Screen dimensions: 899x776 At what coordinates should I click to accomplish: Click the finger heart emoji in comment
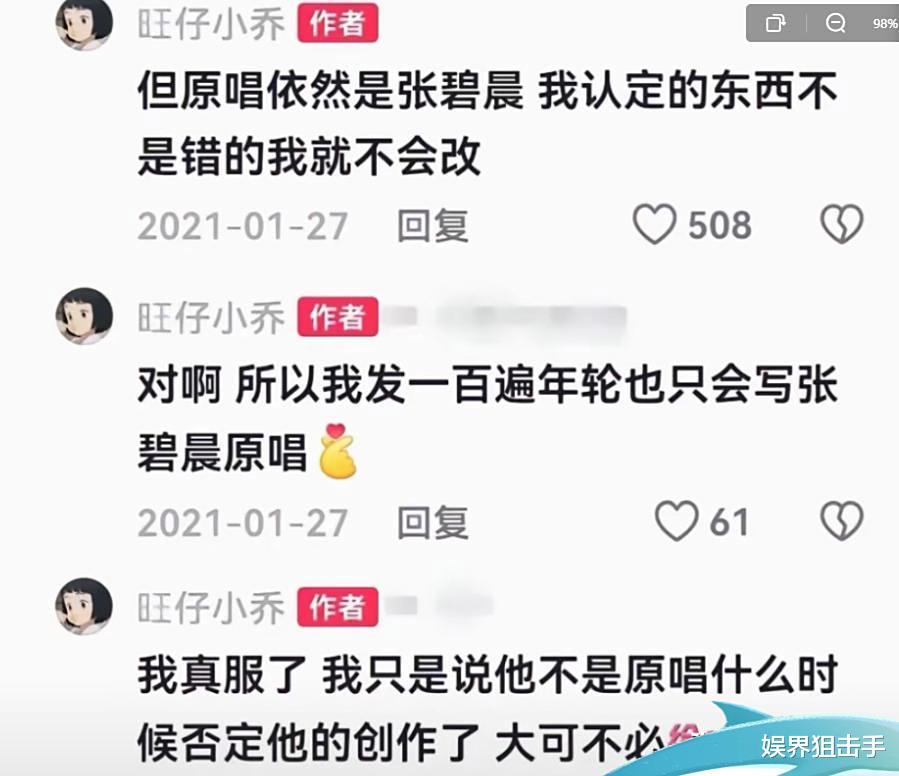click(x=338, y=451)
